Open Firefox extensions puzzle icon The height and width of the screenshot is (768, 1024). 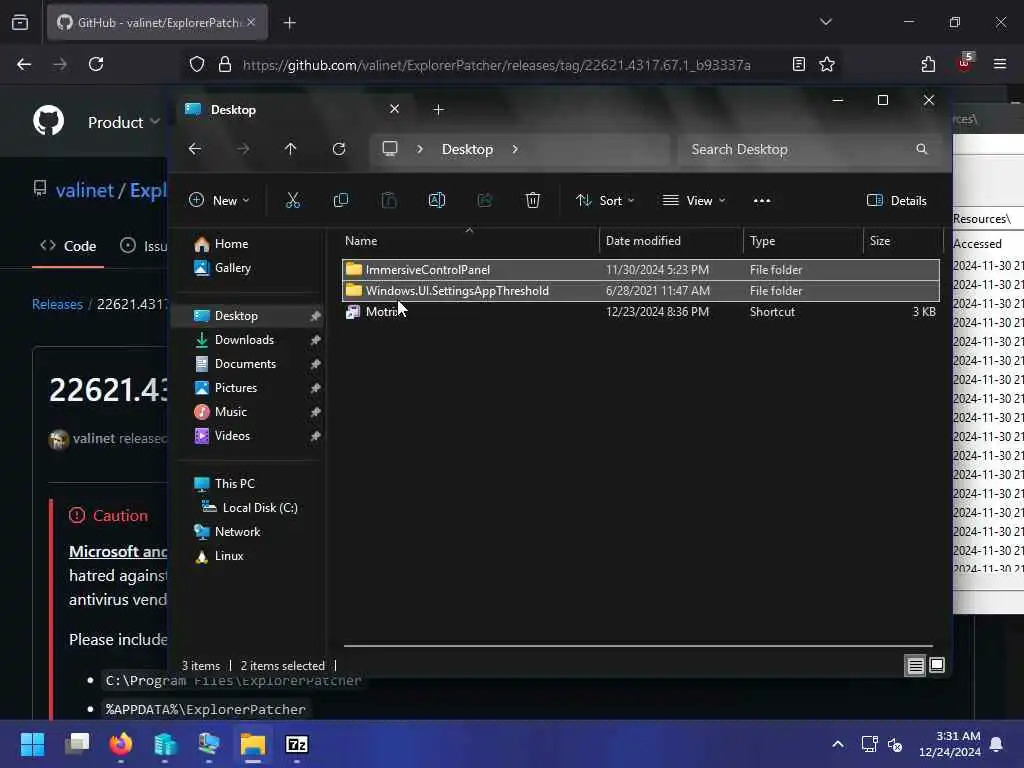[x=928, y=64]
